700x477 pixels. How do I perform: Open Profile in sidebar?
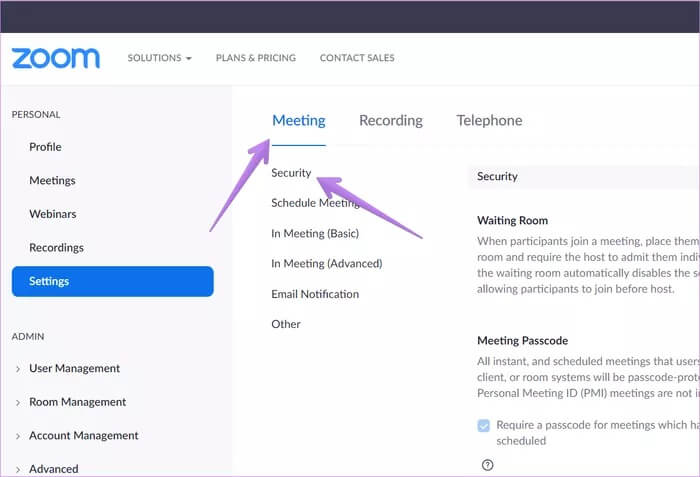[45, 147]
